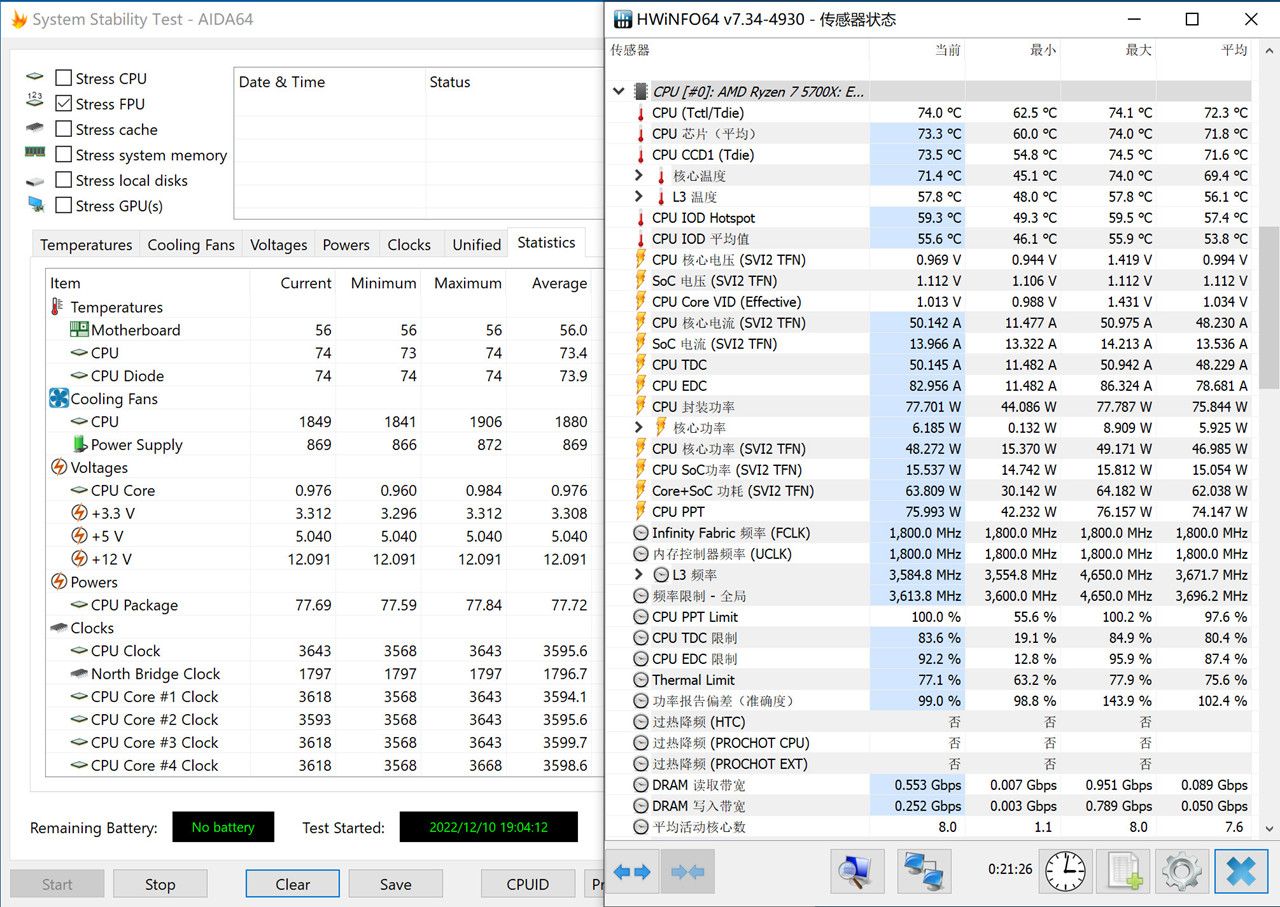The height and width of the screenshot is (907, 1280).
Task: Click the Save button in AIDA64
Action: click(x=396, y=884)
